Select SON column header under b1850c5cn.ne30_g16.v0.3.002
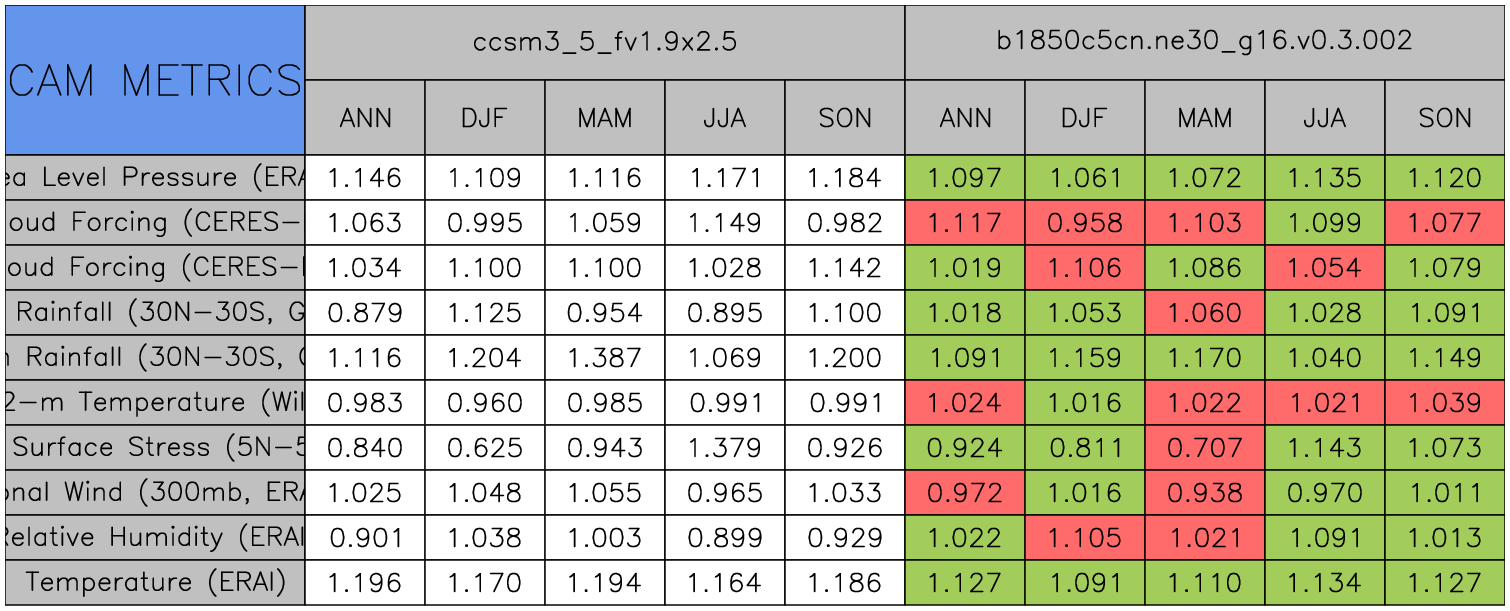 (1444, 118)
